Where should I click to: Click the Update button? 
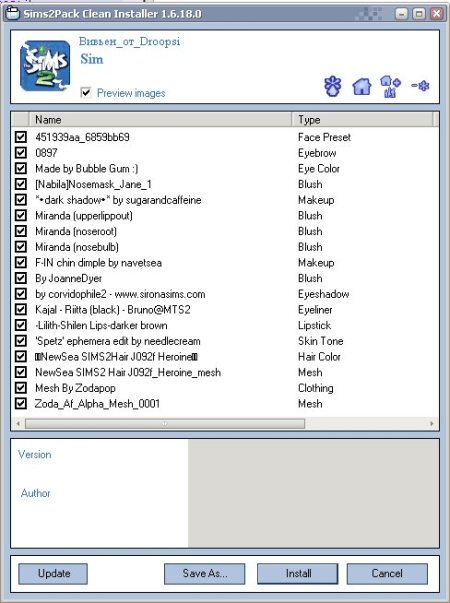click(53, 574)
